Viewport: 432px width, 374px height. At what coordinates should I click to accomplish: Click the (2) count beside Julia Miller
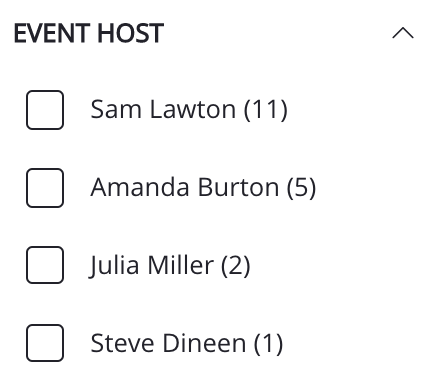(x=236, y=265)
